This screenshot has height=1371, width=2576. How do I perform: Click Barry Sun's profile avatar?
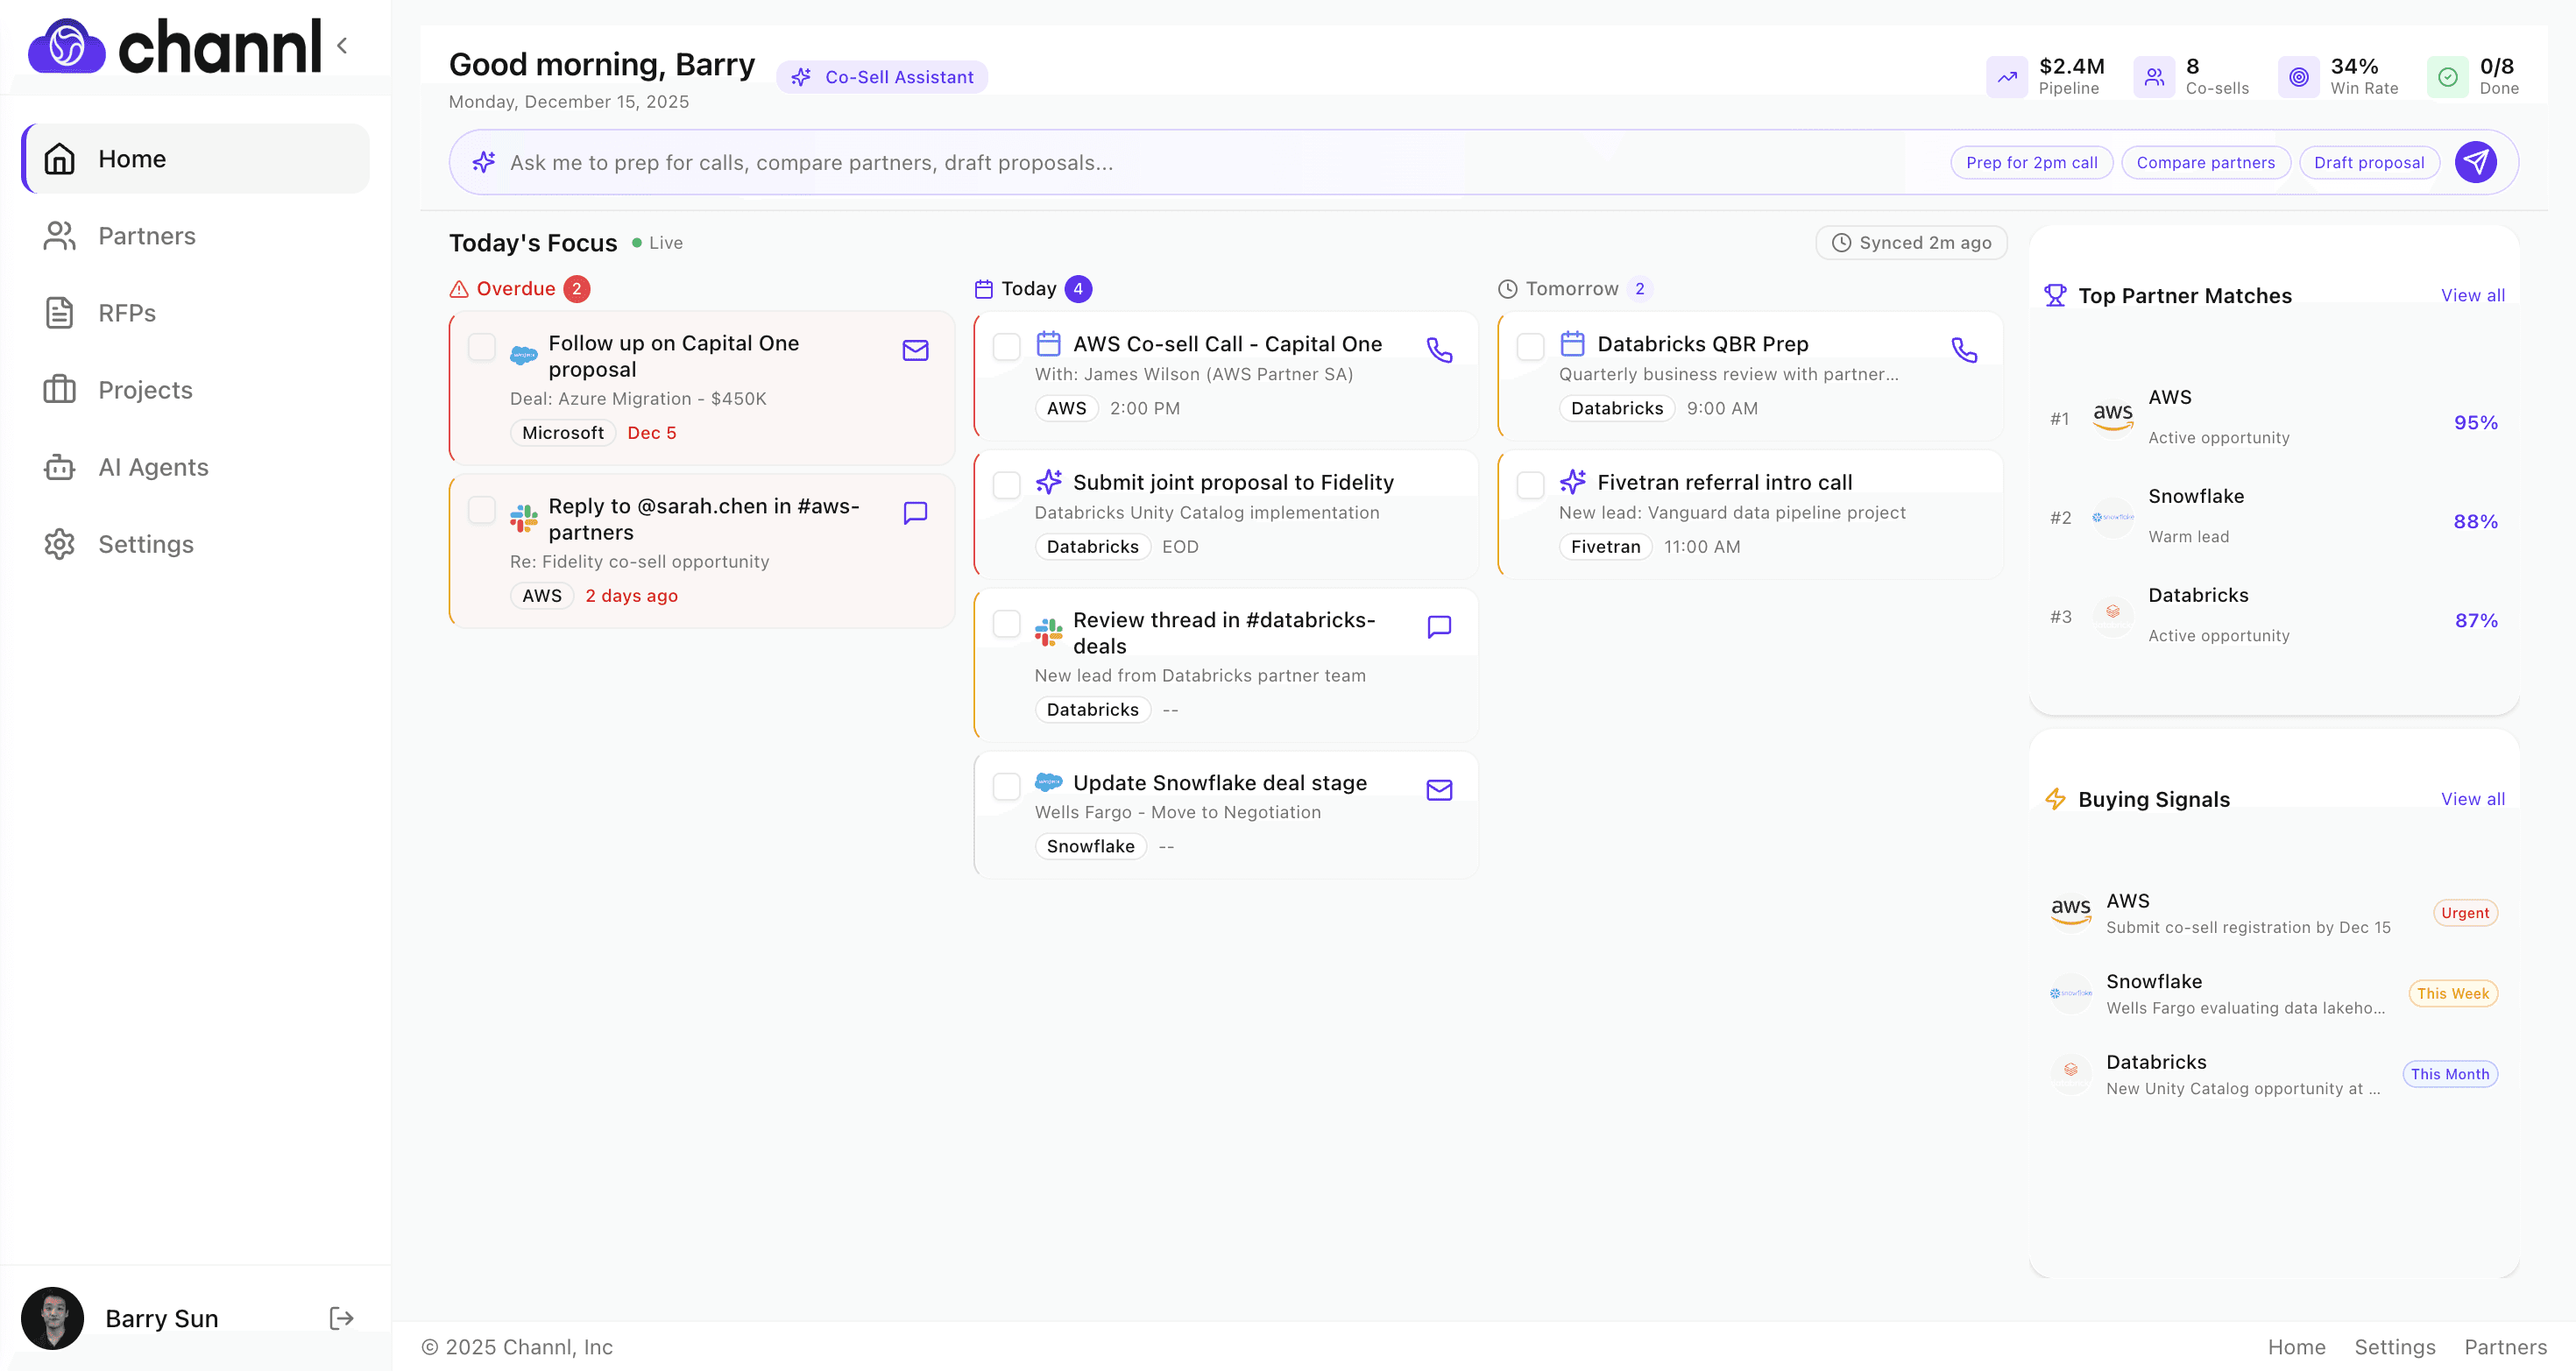[52, 1318]
